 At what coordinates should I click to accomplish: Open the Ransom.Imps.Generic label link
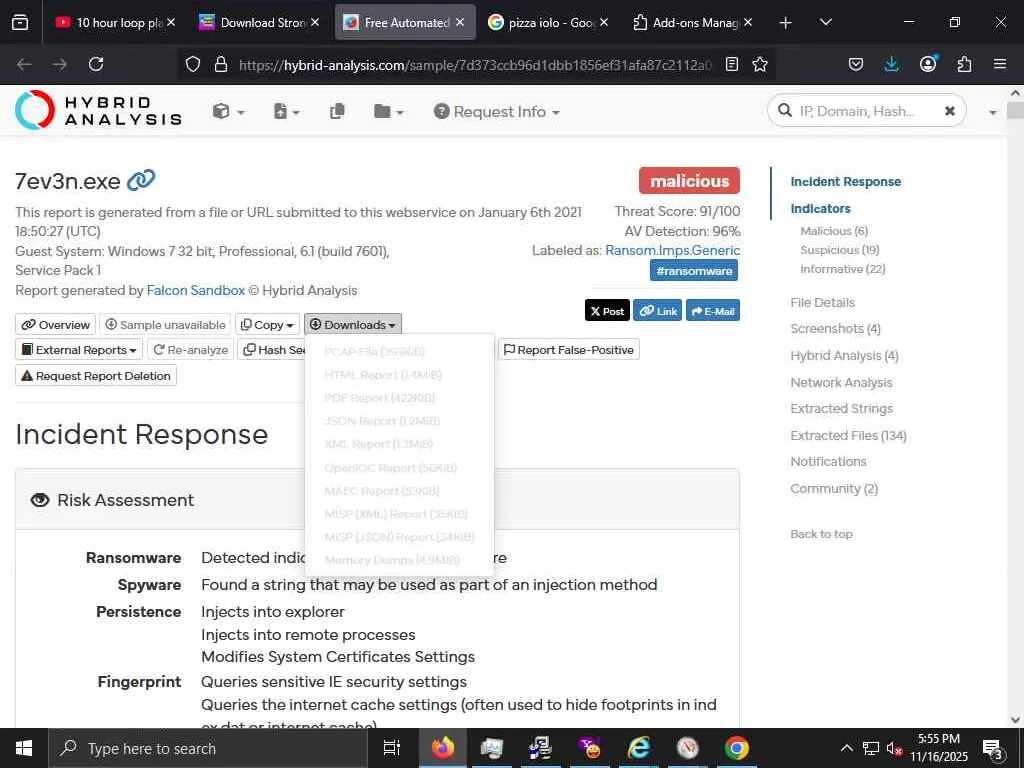pos(673,251)
